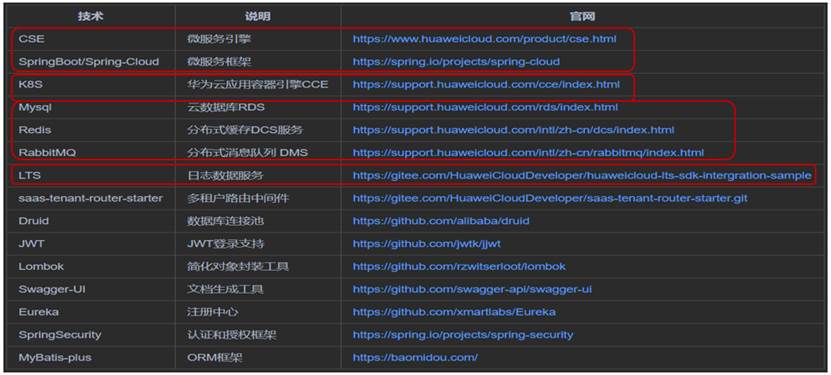Click the 分布式缓存DCS服务 description
The width and height of the screenshot is (831, 375).
coord(245,130)
